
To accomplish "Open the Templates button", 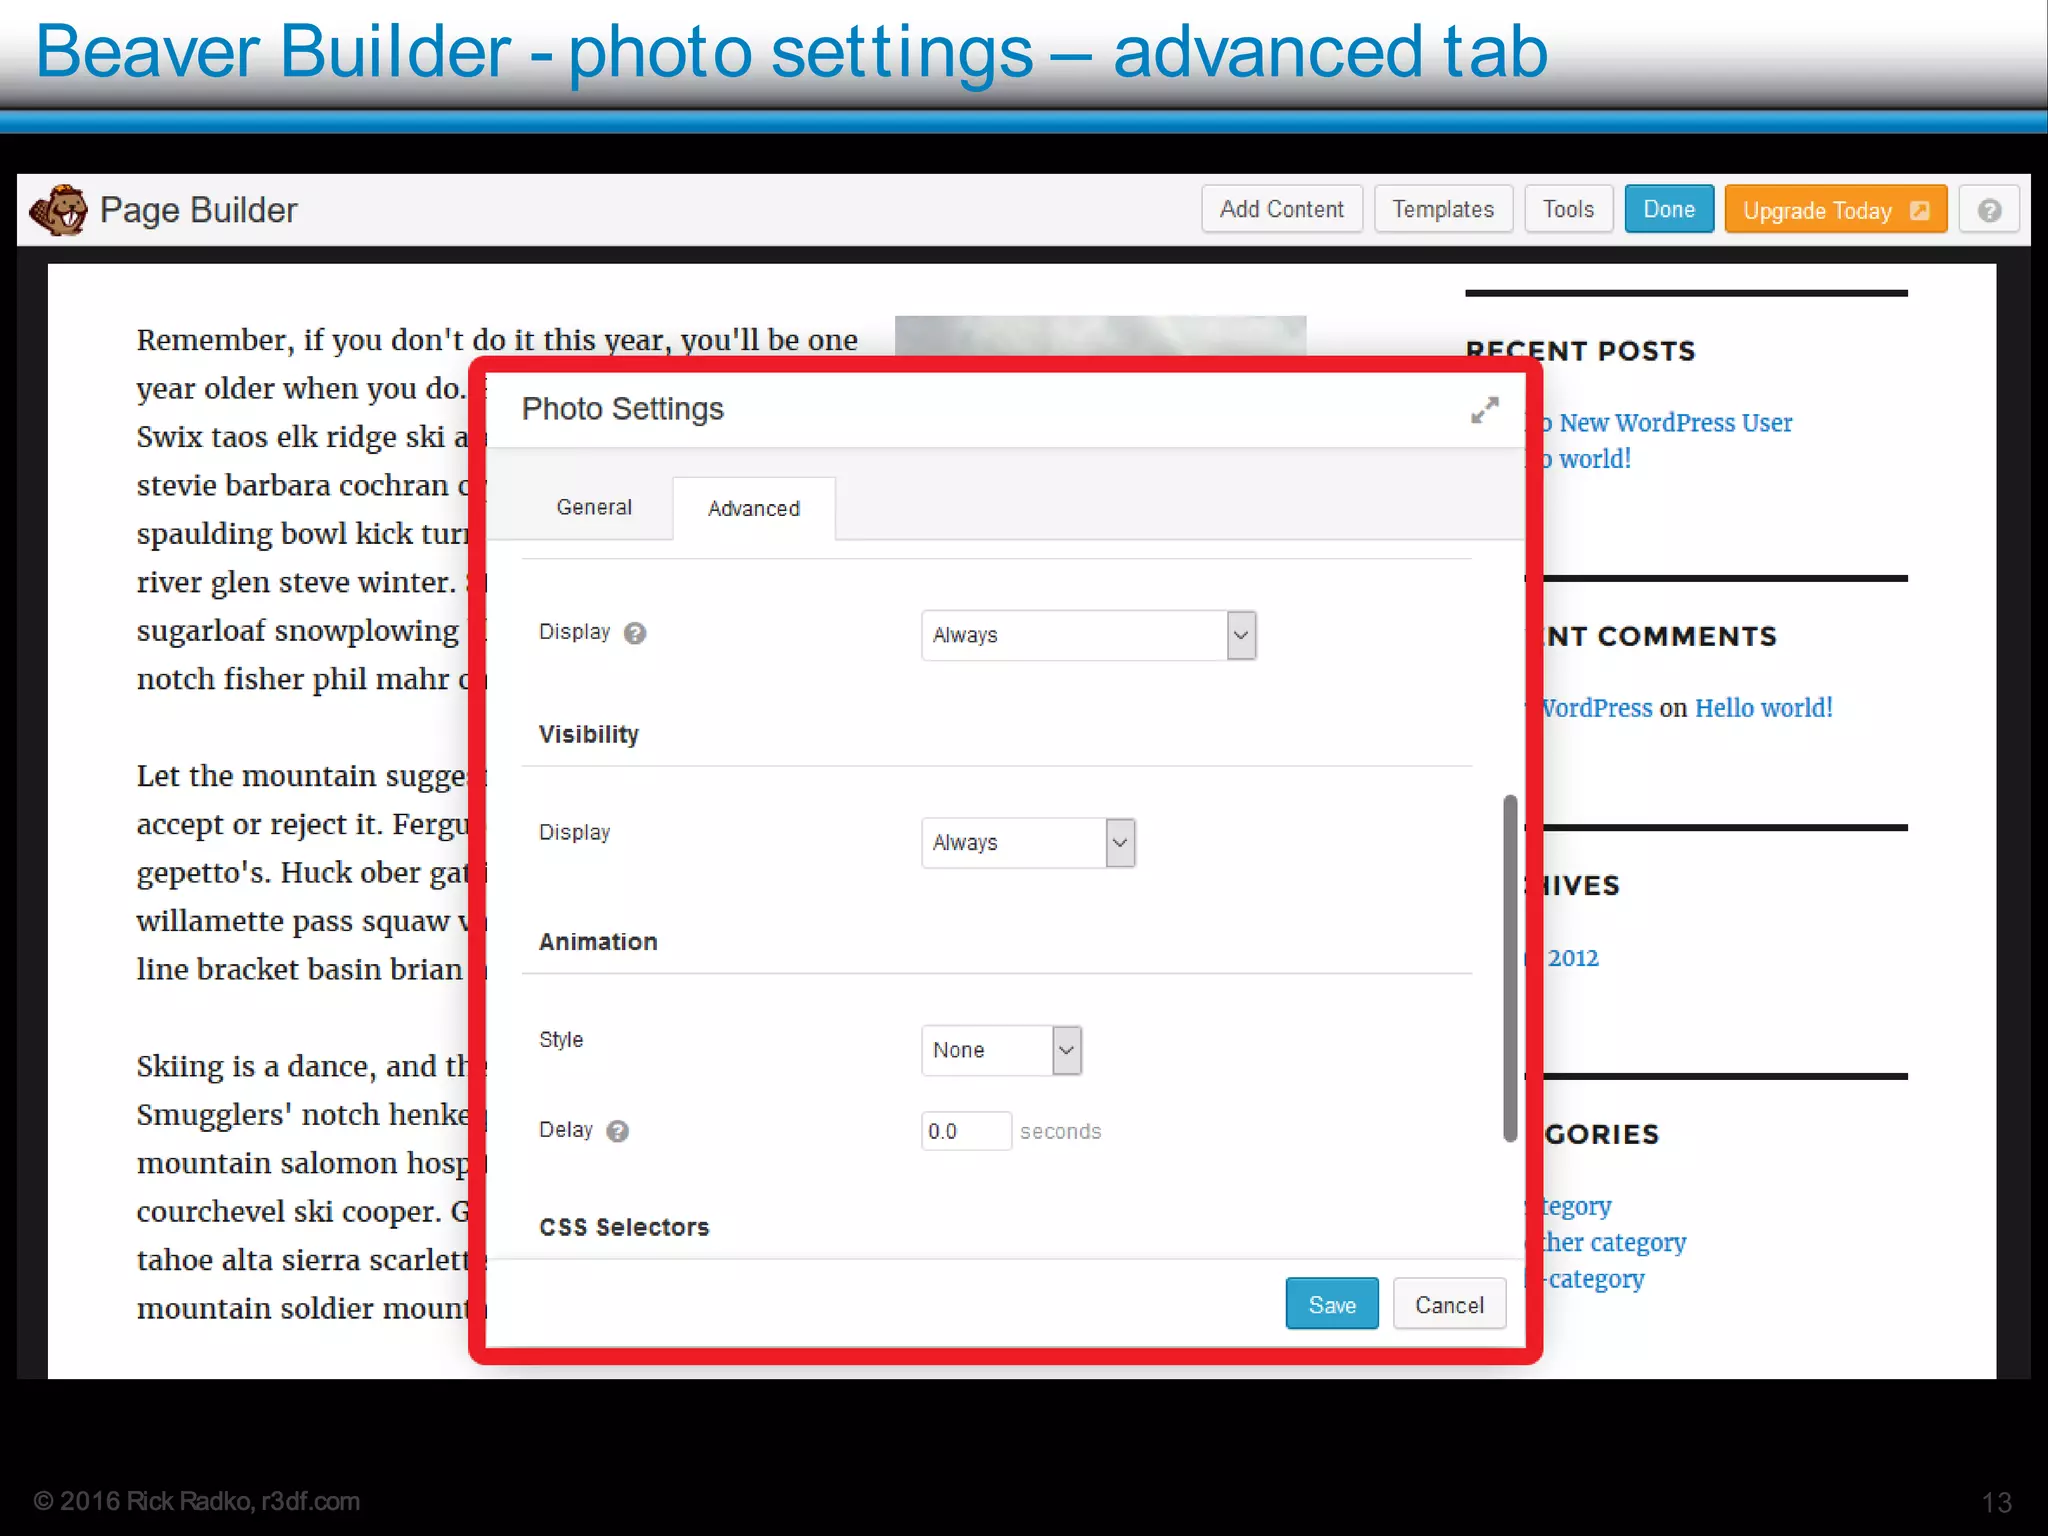I will pyautogui.click(x=1443, y=209).
